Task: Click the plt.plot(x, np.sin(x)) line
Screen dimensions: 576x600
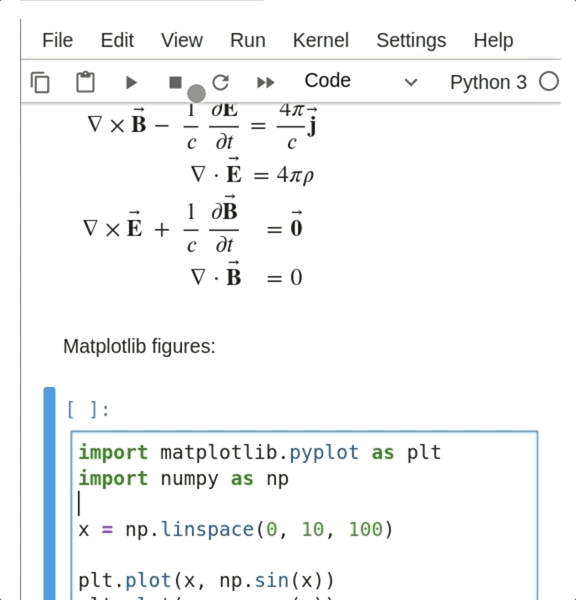Action: click(x=206, y=580)
